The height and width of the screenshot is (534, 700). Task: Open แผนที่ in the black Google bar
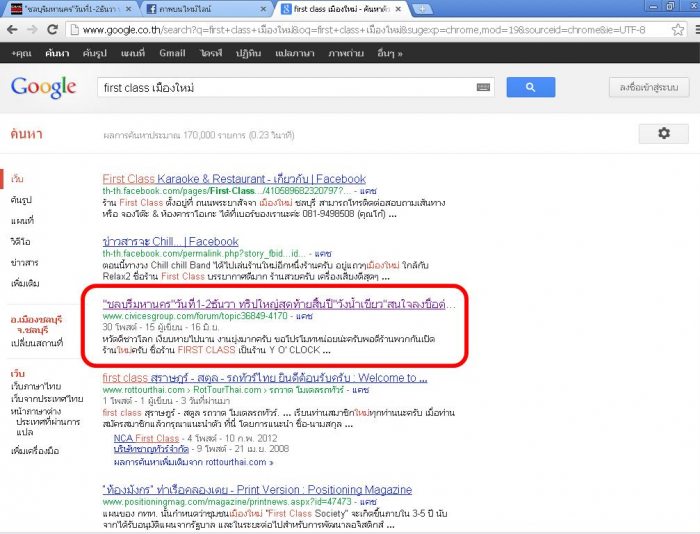coord(133,53)
